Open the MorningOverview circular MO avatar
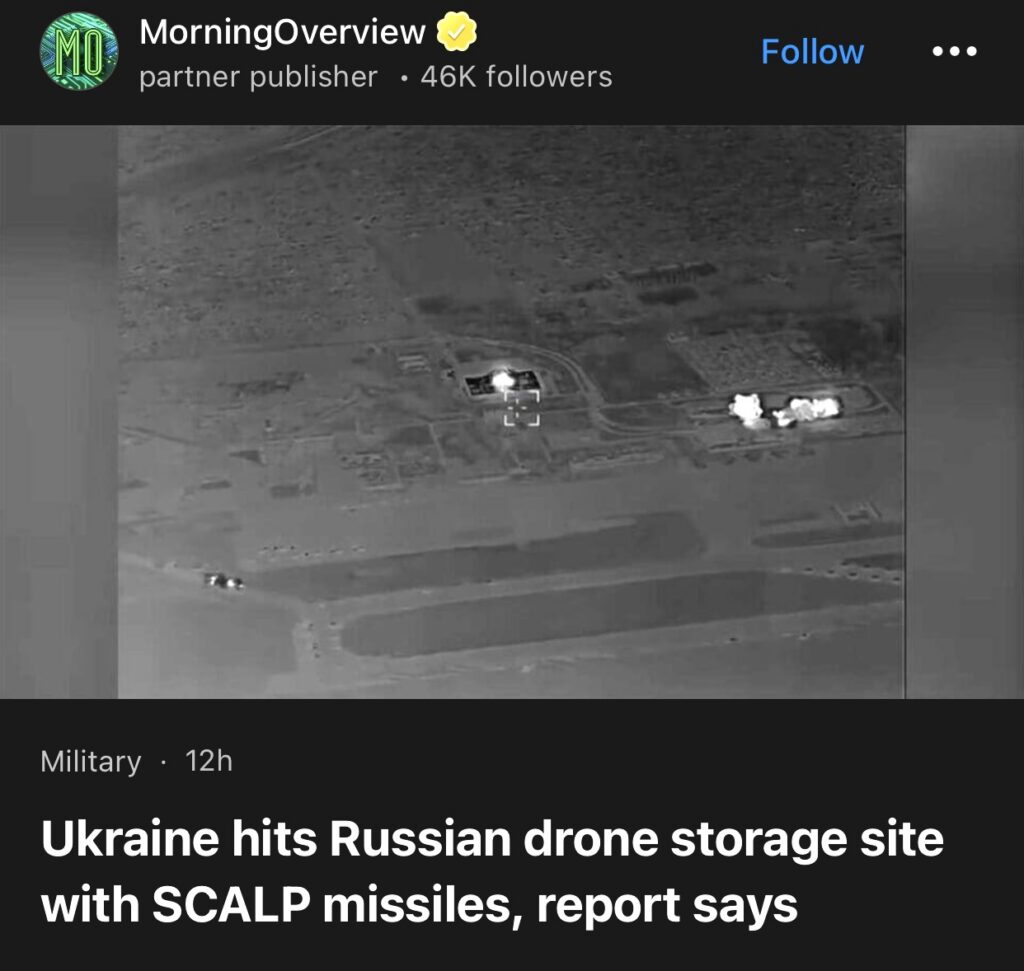Image resolution: width=1024 pixels, height=971 pixels. click(x=79, y=51)
